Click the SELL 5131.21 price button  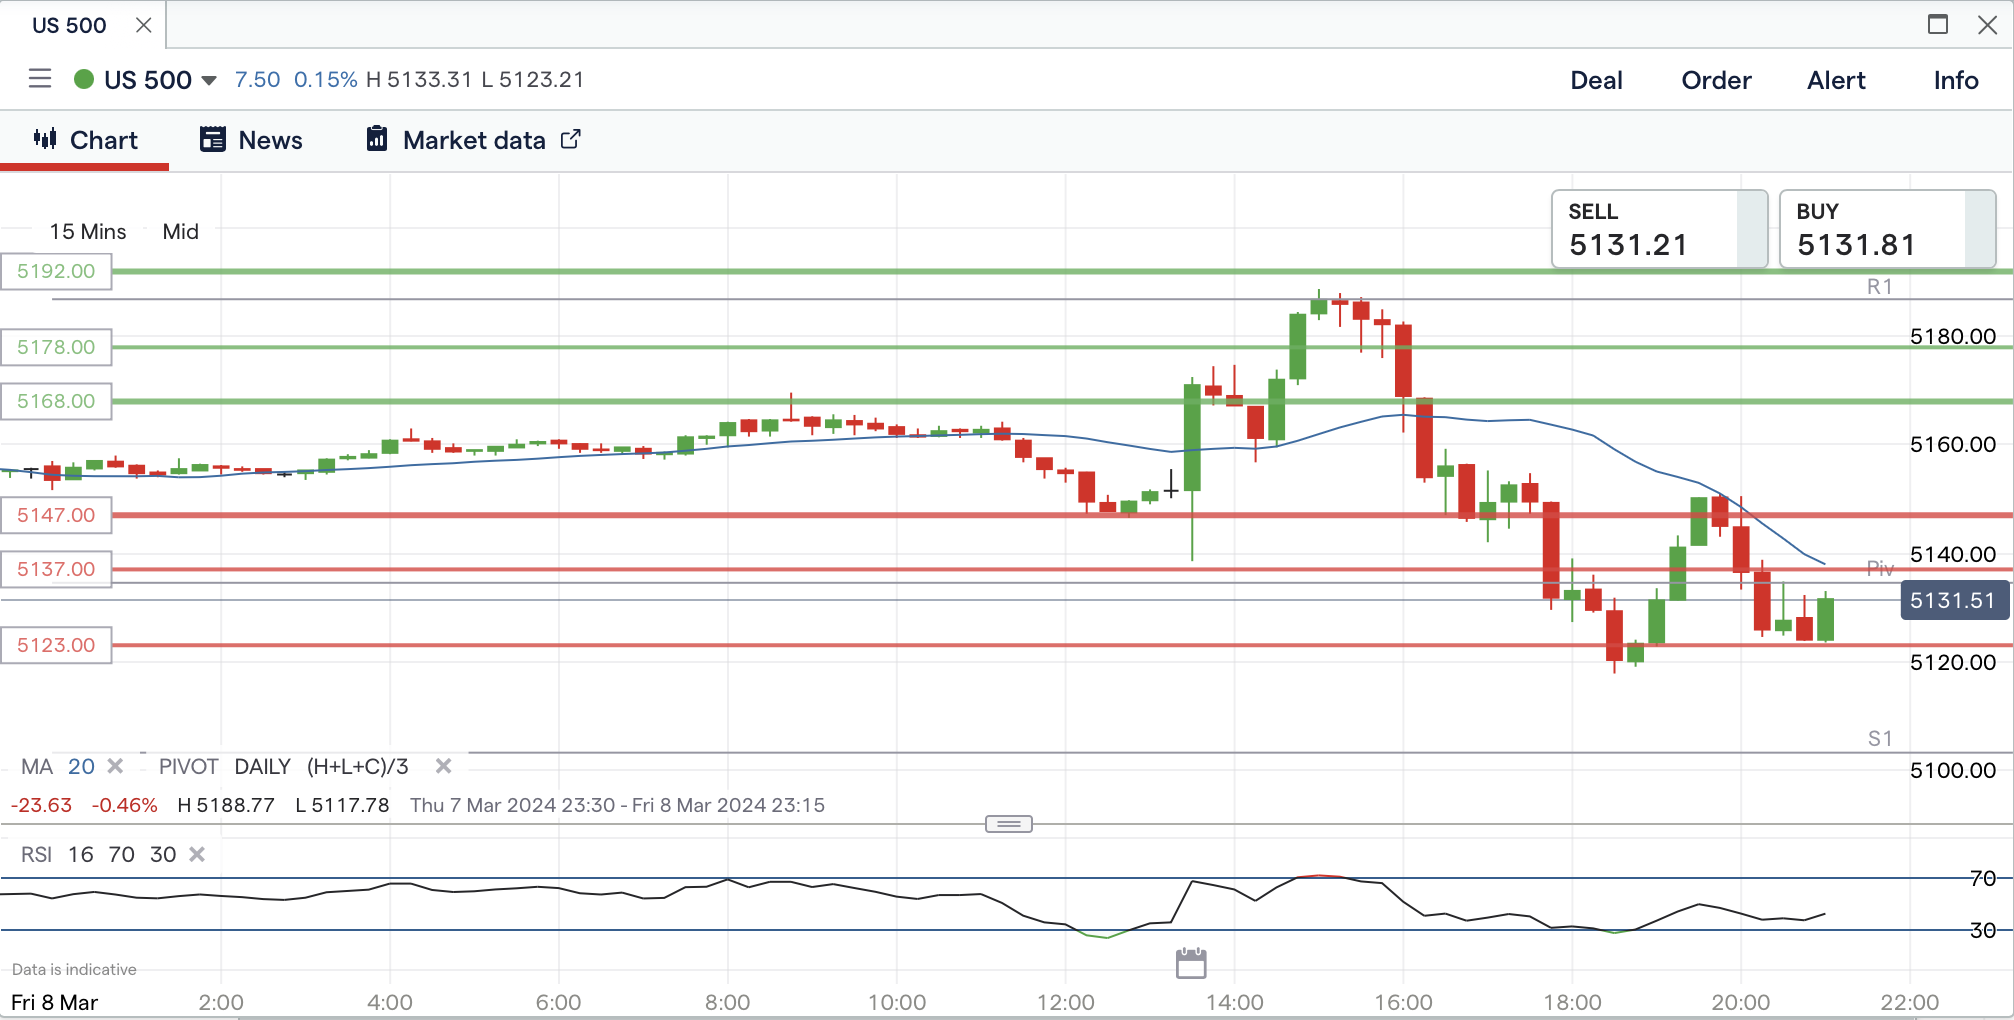click(x=1659, y=229)
